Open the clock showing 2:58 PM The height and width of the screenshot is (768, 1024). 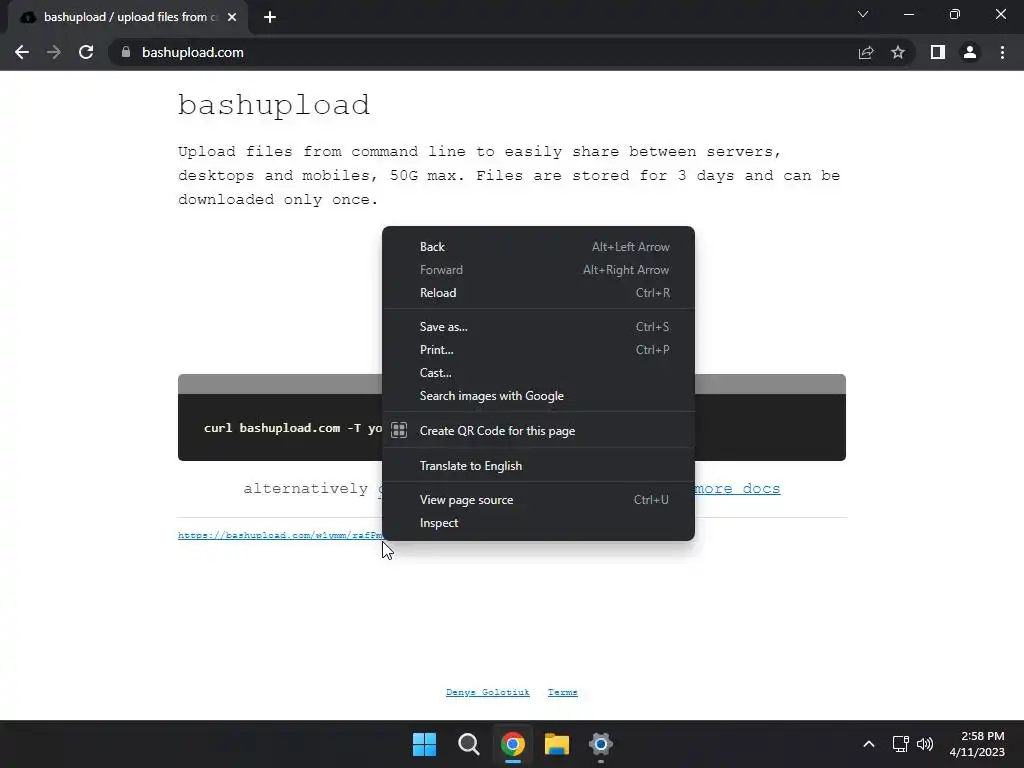point(977,744)
